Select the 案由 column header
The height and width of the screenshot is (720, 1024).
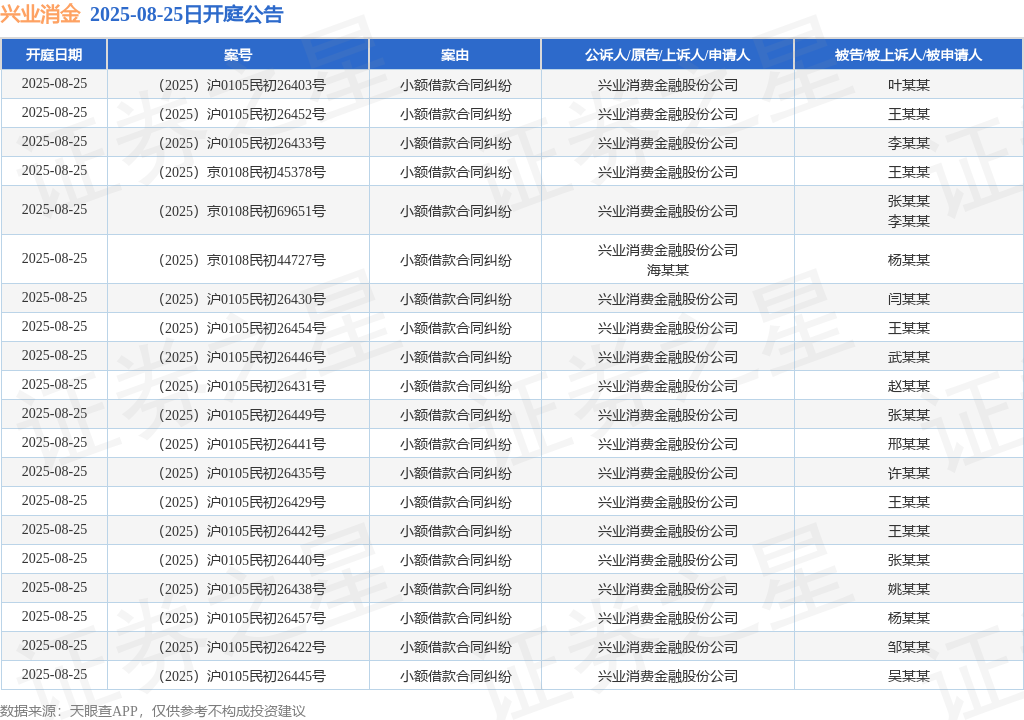tap(455, 55)
